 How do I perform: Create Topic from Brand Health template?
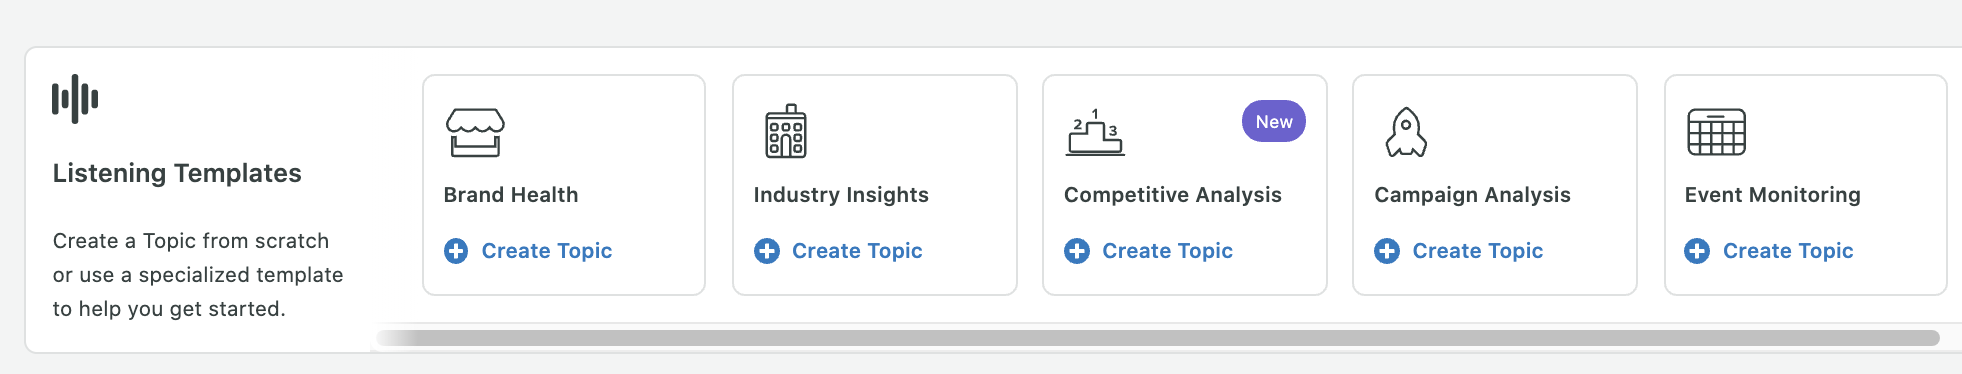(528, 251)
